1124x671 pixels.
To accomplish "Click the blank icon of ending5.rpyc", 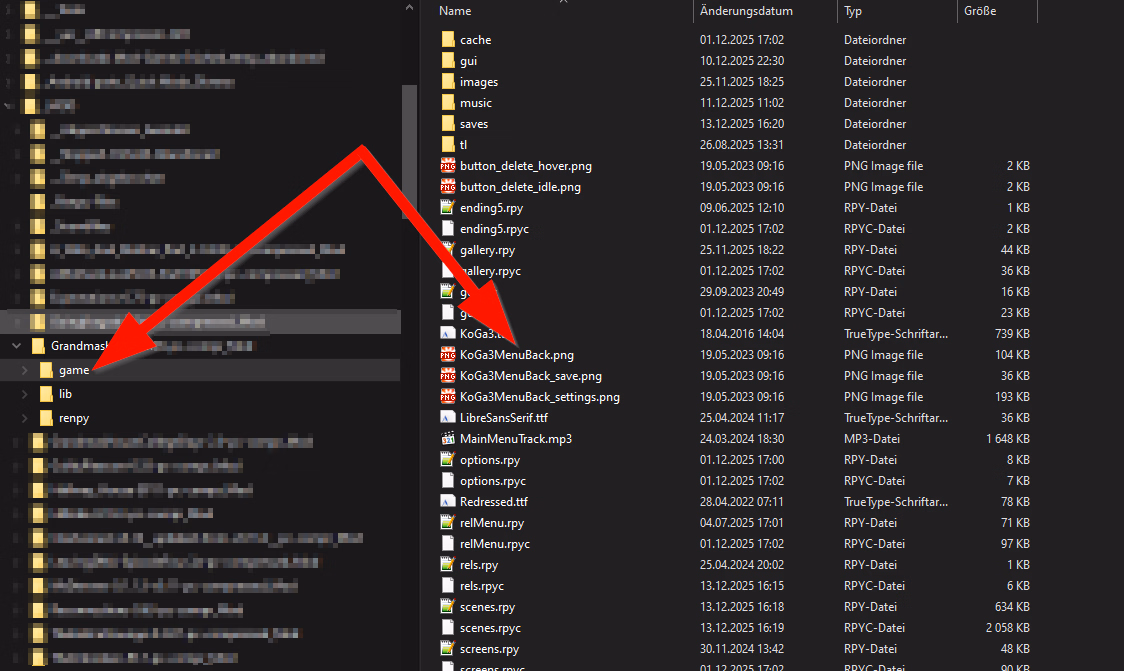I will [x=448, y=229].
